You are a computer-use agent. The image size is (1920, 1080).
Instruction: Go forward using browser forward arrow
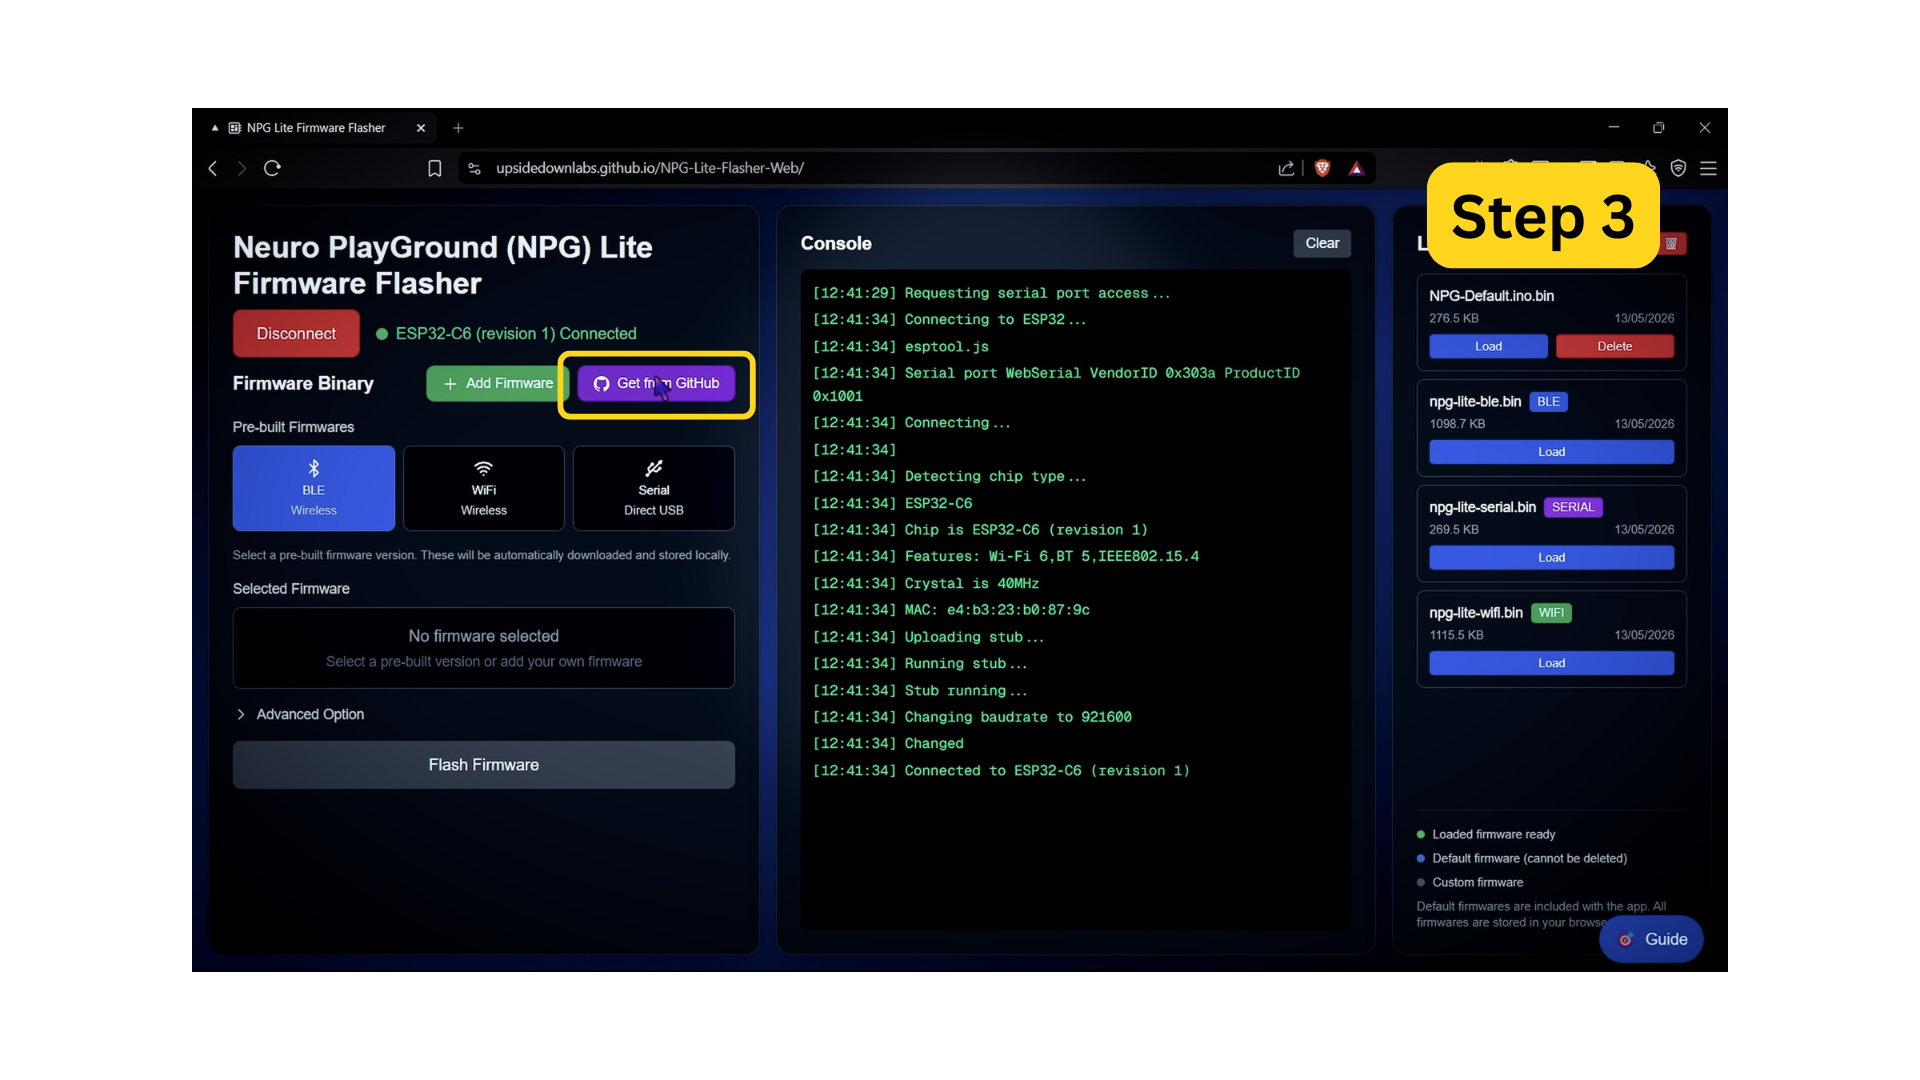pos(241,168)
